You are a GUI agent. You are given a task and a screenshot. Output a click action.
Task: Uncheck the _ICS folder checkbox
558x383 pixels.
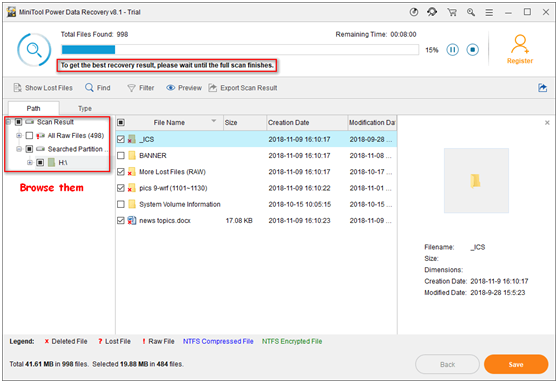coord(121,139)
